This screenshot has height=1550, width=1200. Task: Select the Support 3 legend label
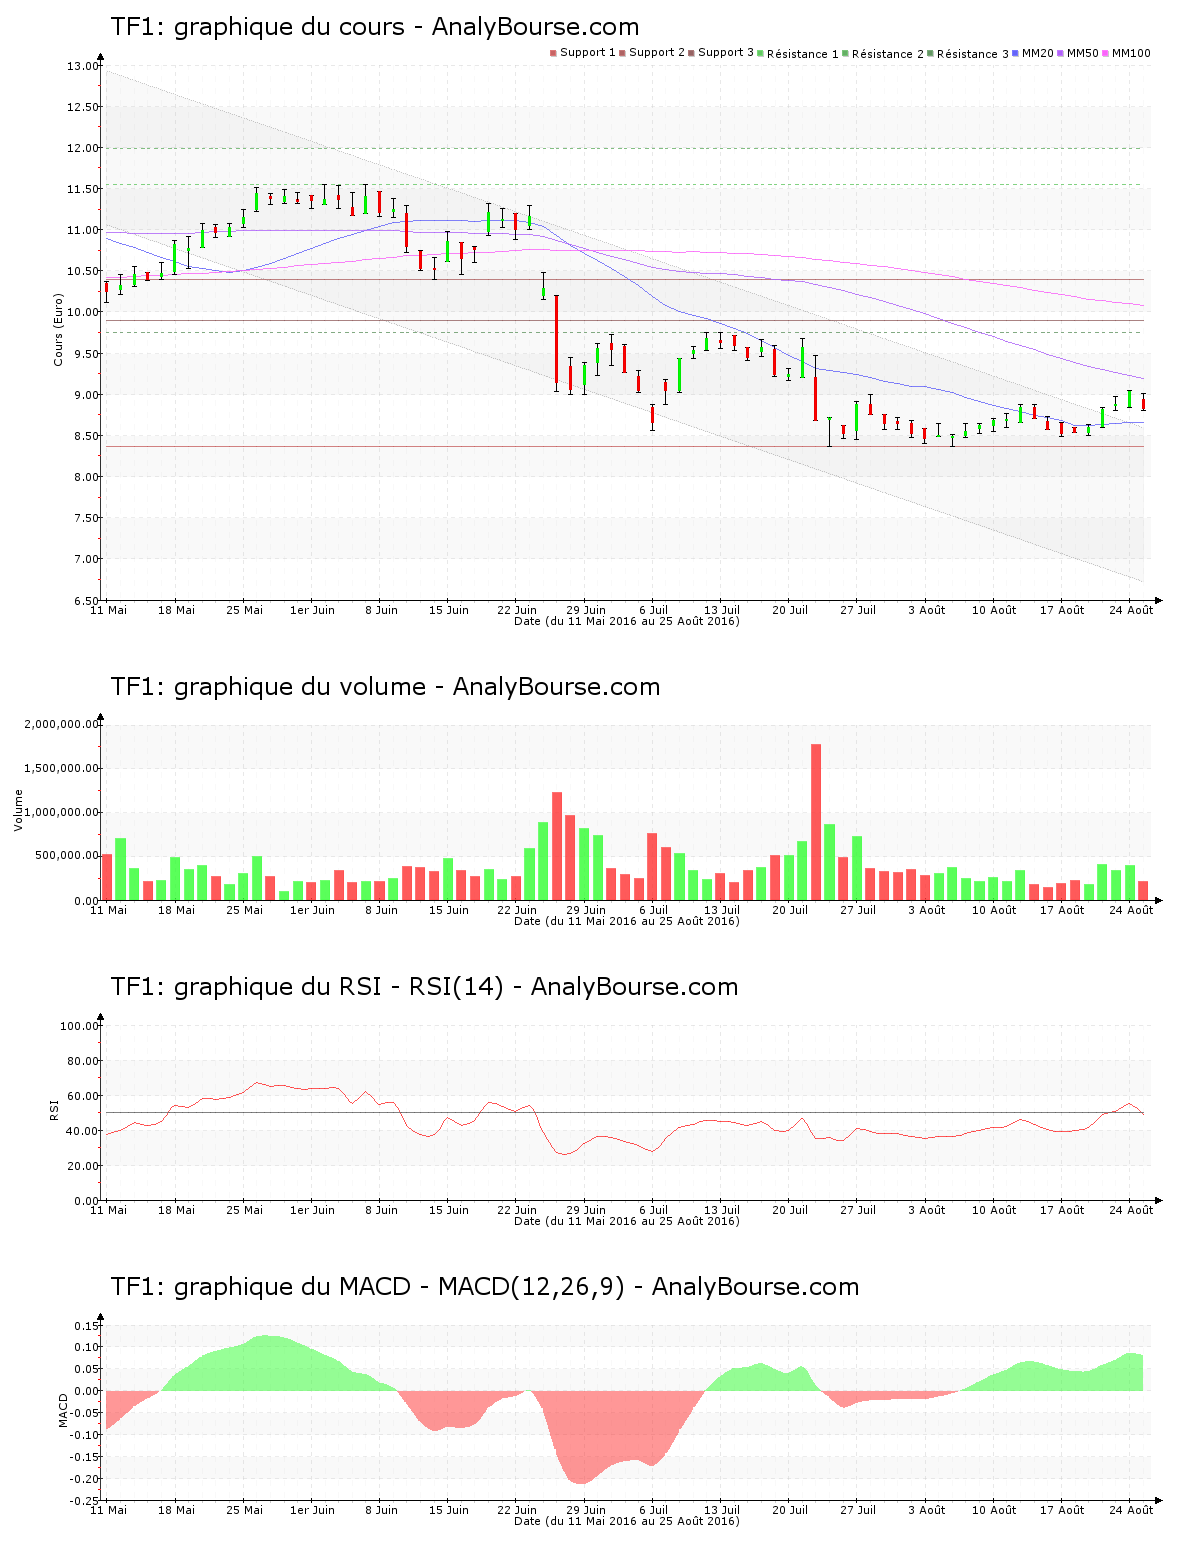click(726, 53)
